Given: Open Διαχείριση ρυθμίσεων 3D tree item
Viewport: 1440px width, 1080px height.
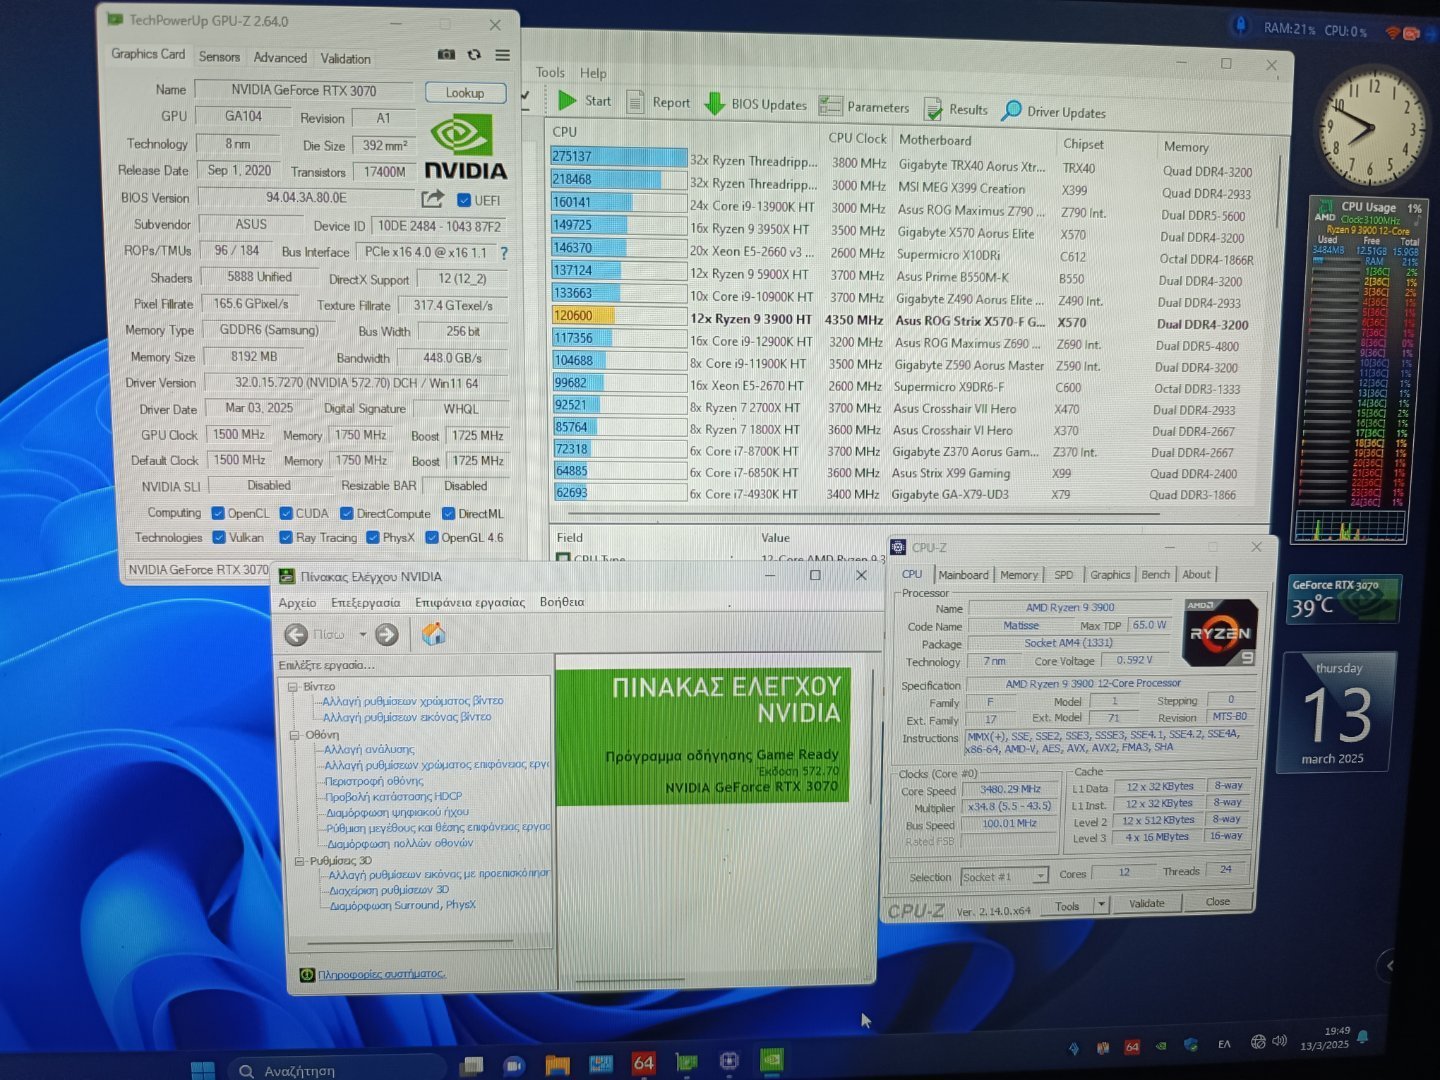Looking at the screenshot, I should tap(389, 890).
